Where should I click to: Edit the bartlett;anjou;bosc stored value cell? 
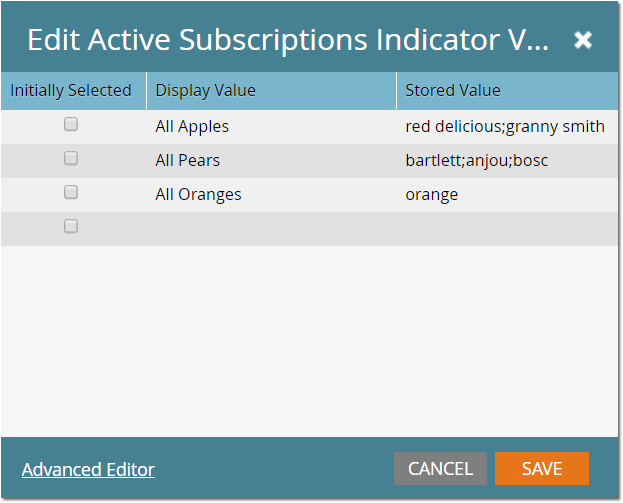click(x=477, y=160)
